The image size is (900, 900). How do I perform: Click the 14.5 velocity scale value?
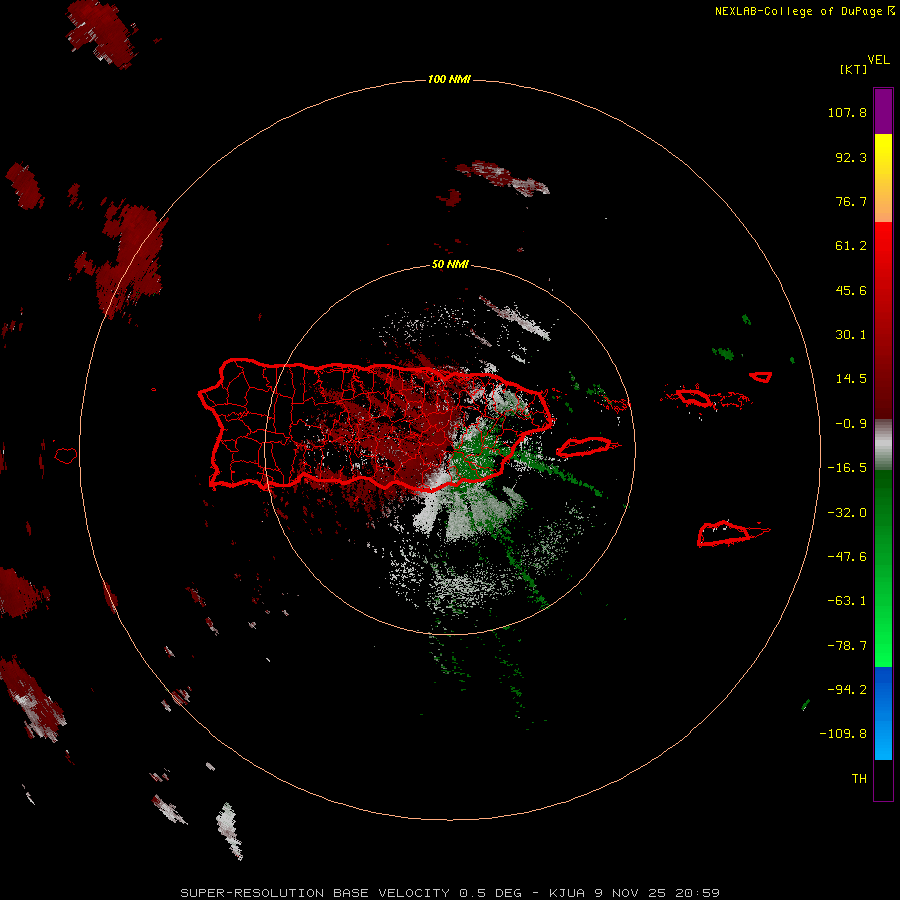[851, 379]
